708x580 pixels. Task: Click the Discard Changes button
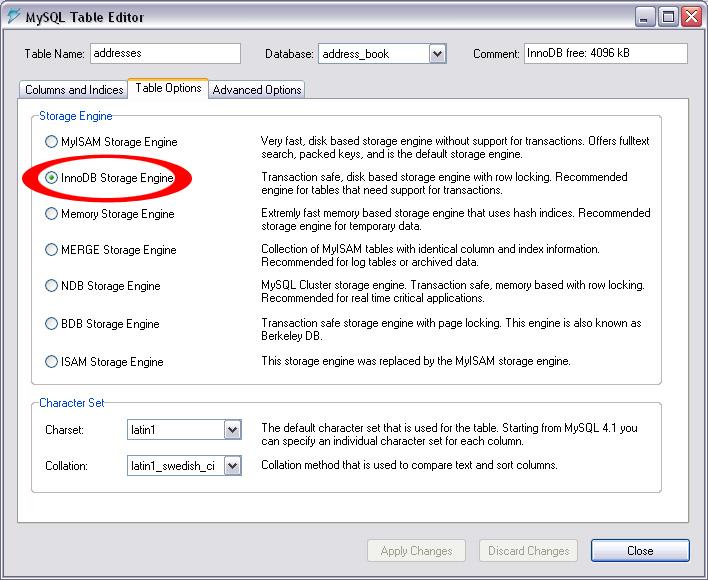528,551
